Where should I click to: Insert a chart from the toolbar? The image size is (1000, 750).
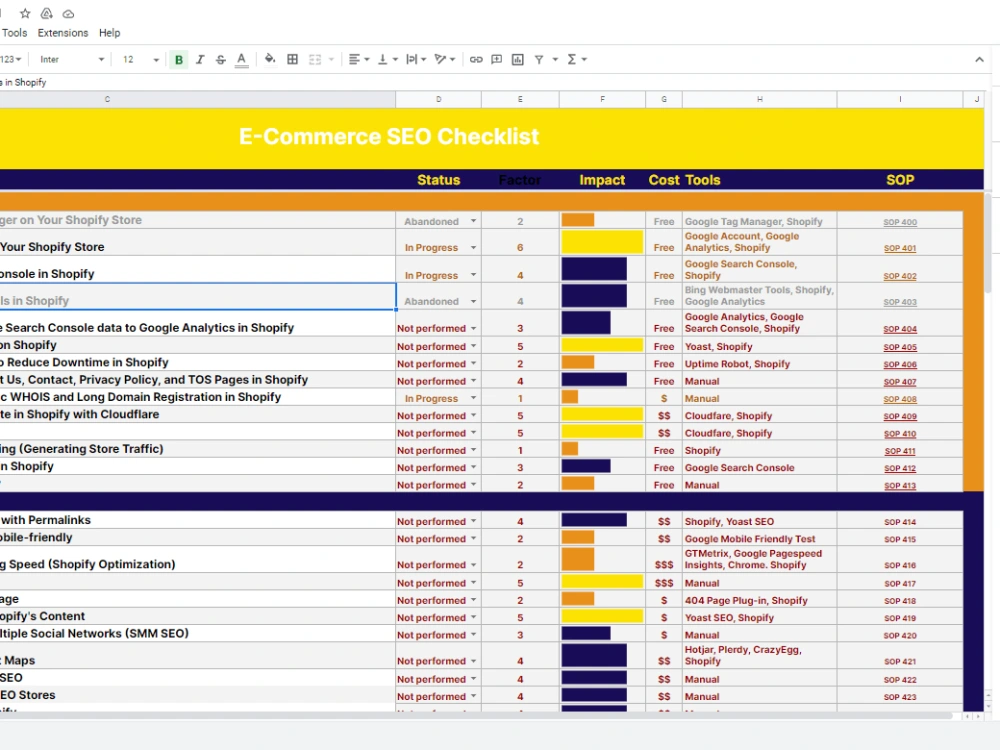517,59
